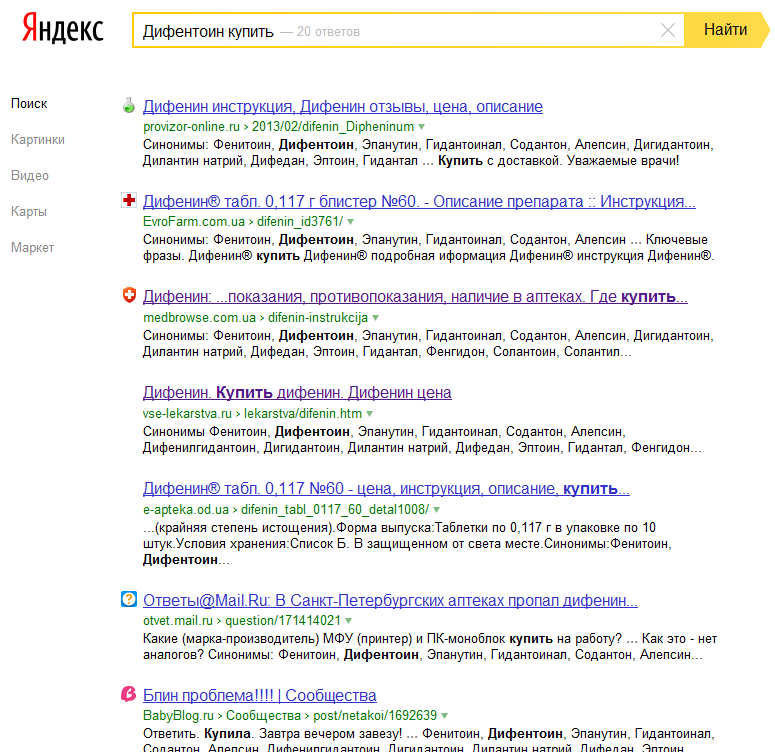Image resolution: width=775 pixels, height=752 pixels.
Task: Click the difenin-instrukcija path link
Action: (318, 317)
